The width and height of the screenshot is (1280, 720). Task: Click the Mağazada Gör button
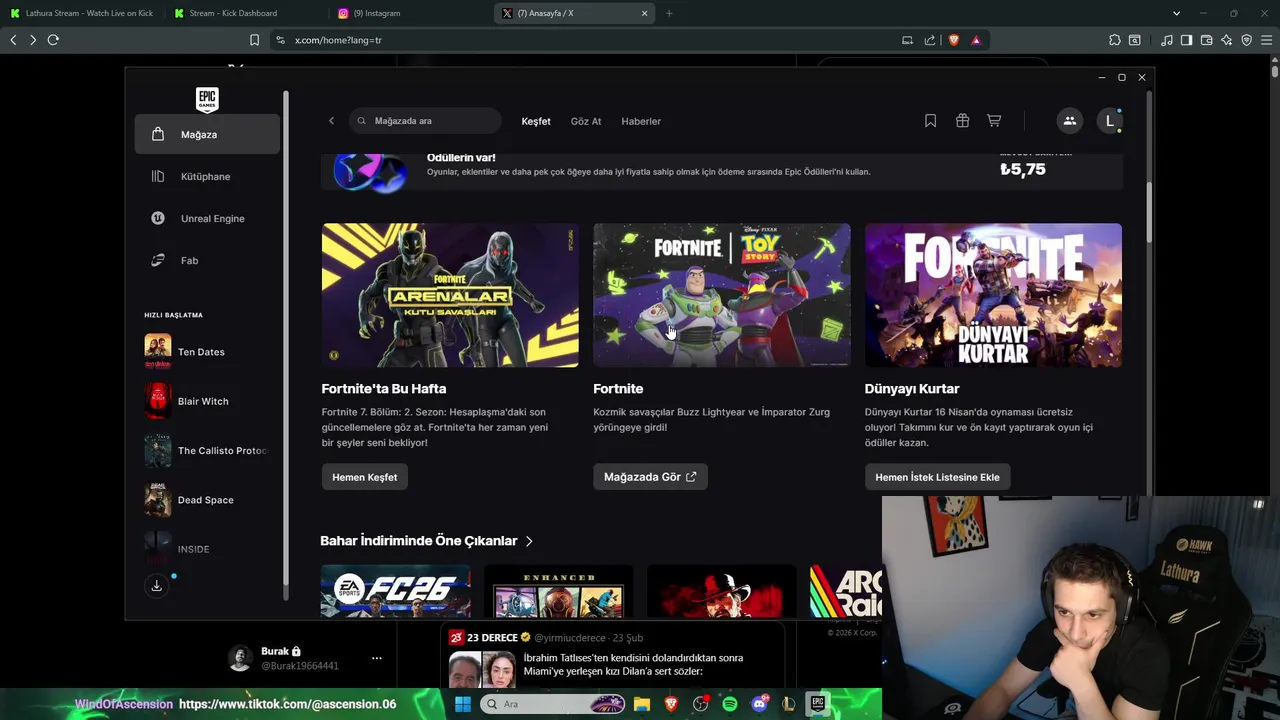650,477
